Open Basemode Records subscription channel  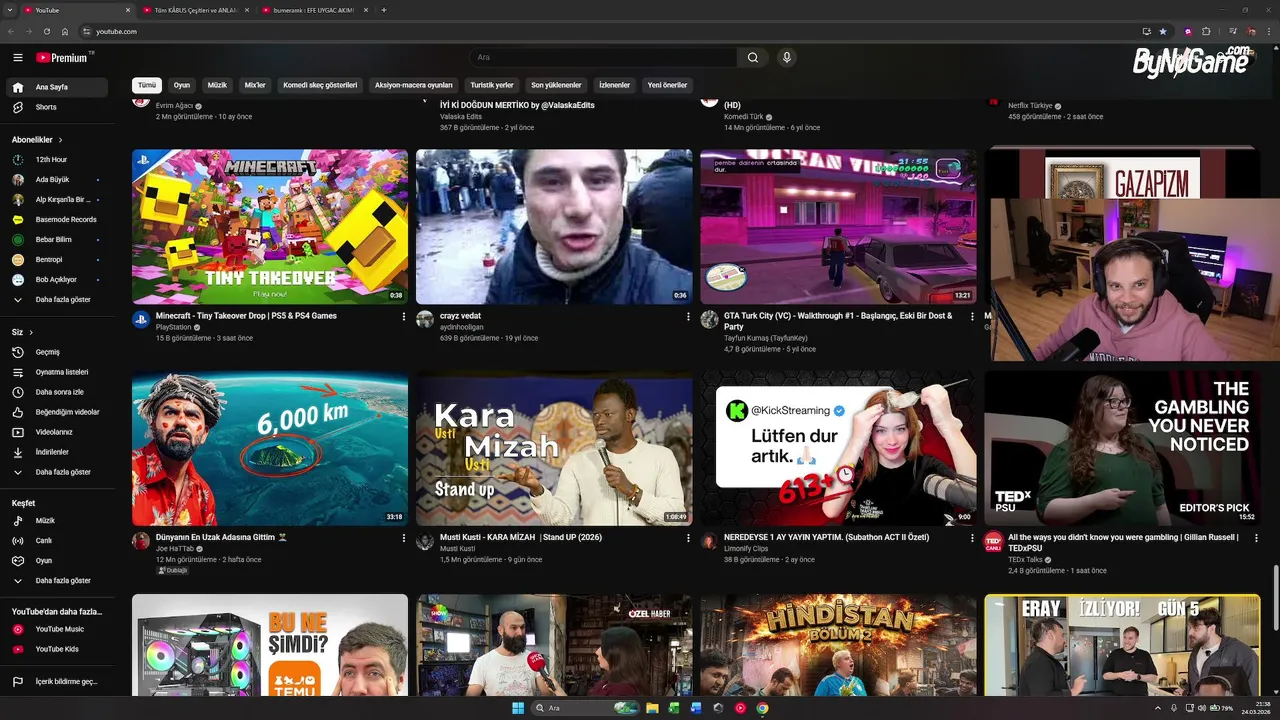(x=55, y=220)
